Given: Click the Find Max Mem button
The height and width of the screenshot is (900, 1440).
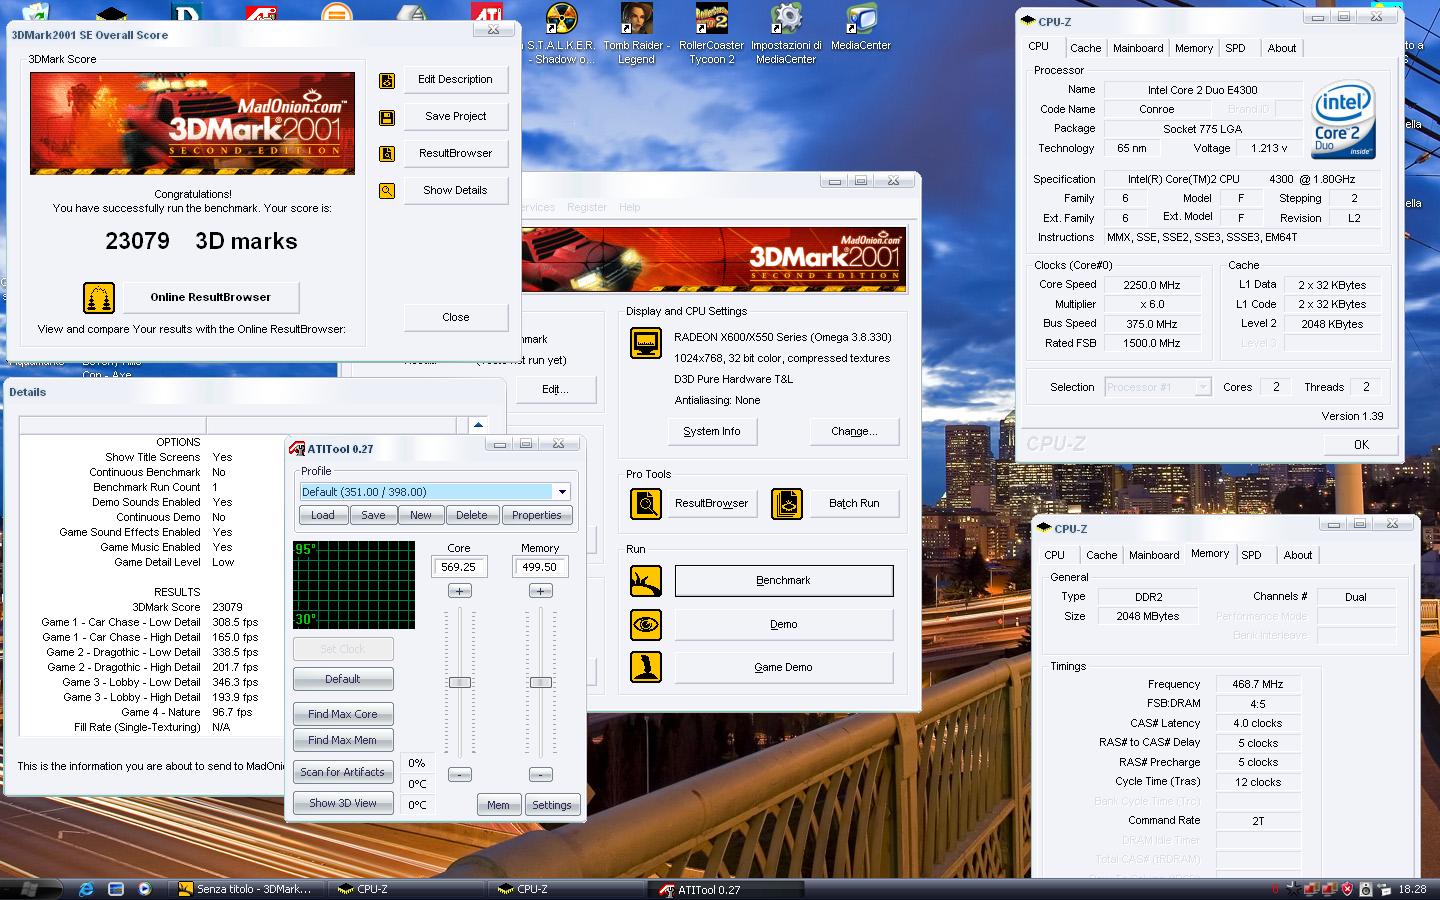Looking at the screenshot, I should (x=343, y=740).
